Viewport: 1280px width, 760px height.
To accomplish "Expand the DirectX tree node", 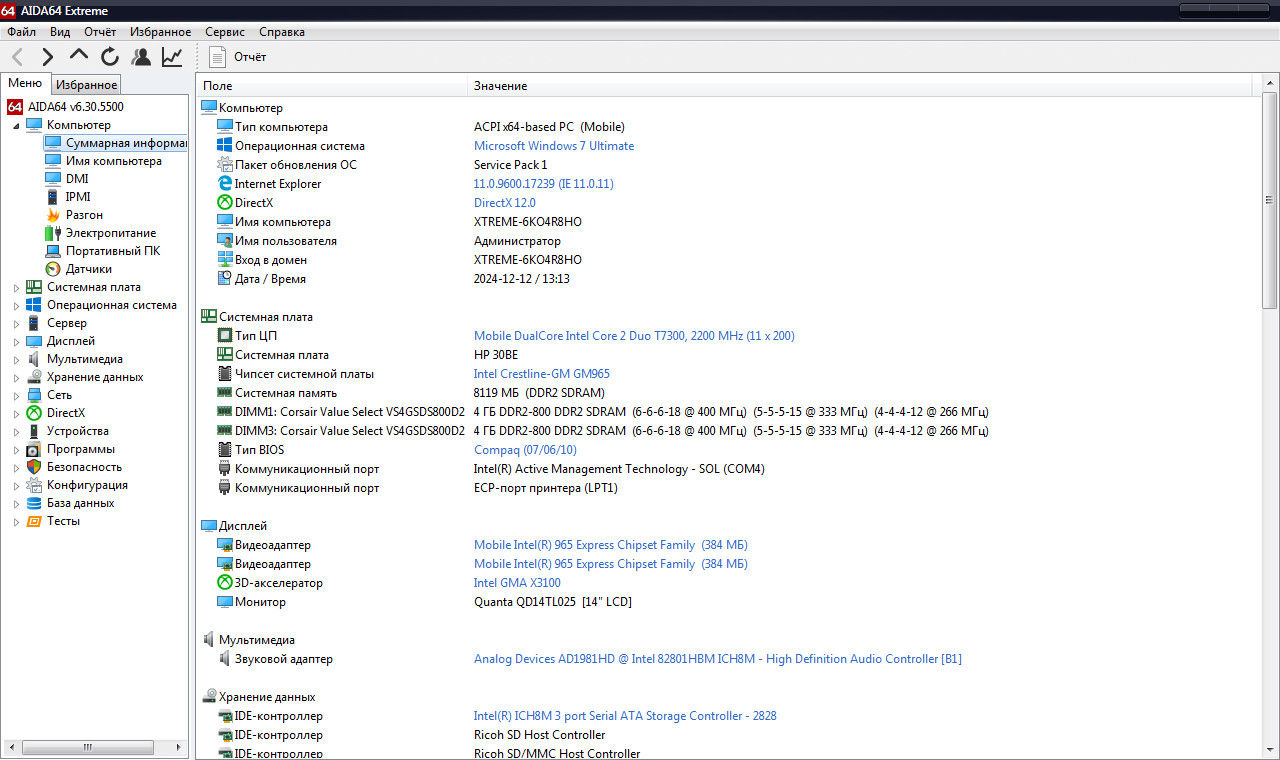I will point(16,413).
